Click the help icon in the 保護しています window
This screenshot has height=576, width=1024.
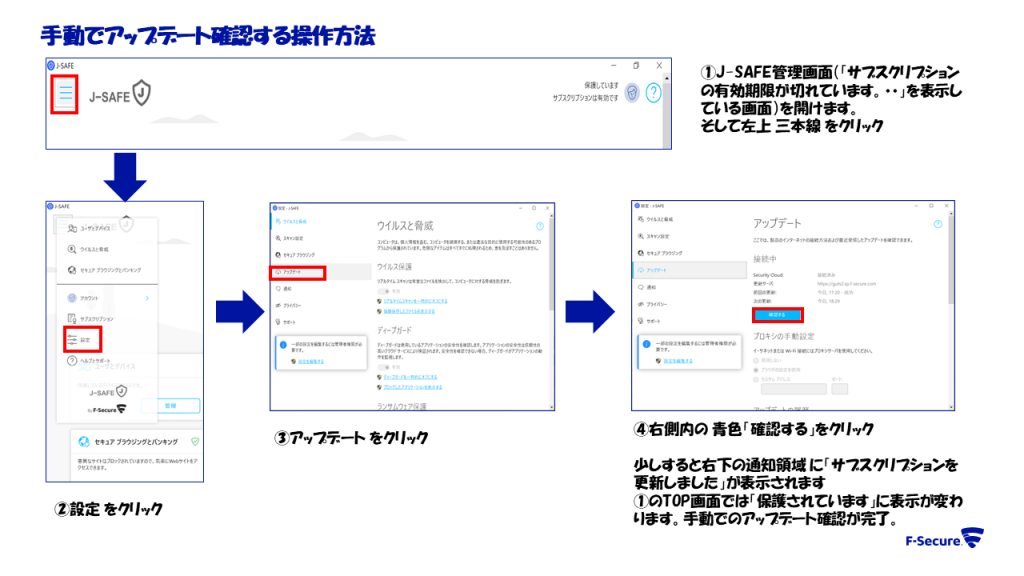tap(653, 93)
